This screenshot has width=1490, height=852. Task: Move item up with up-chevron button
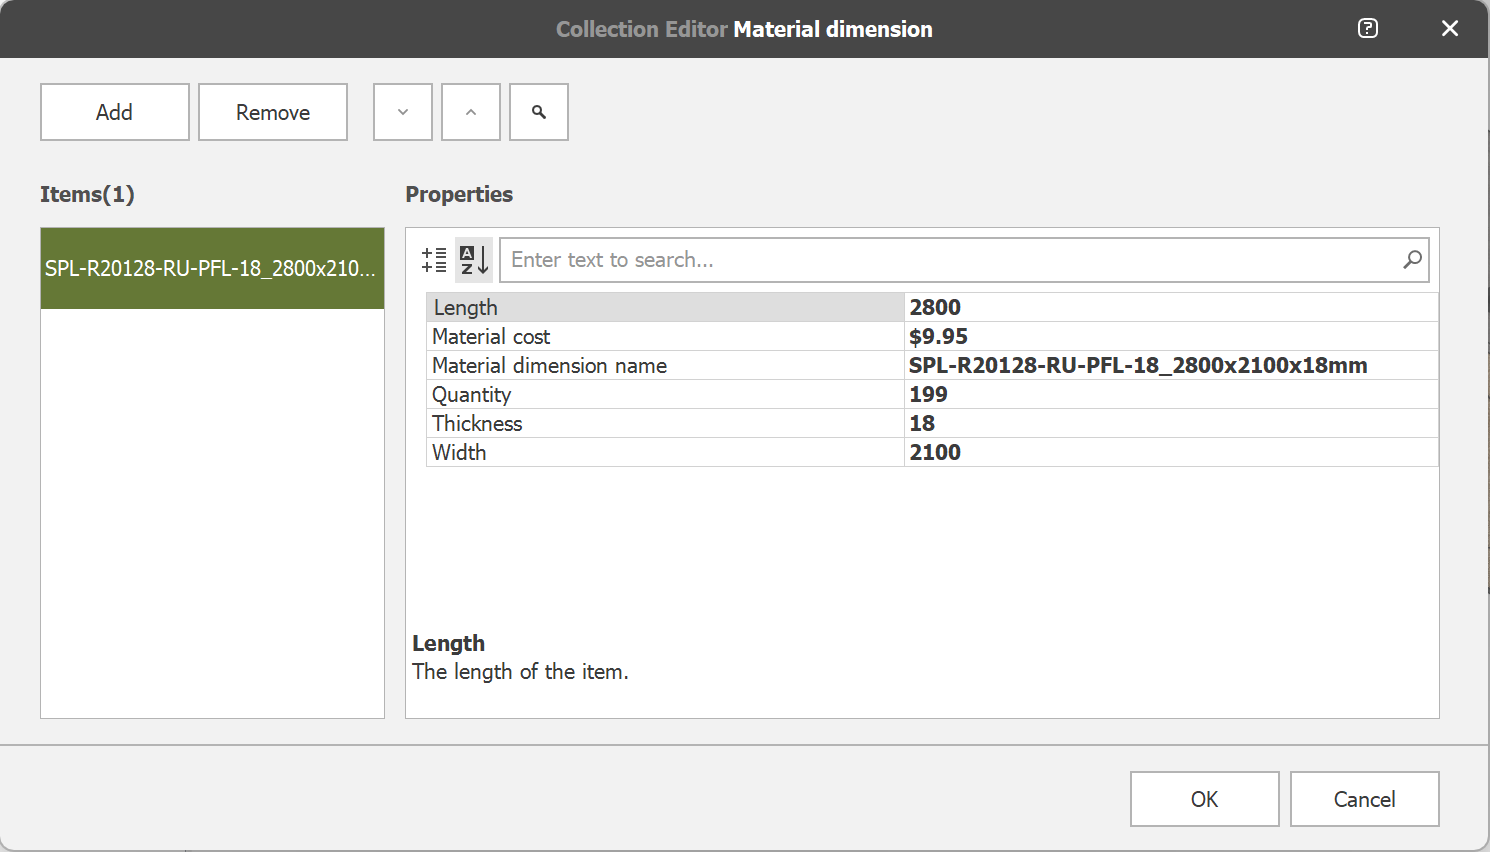[x=471, y=112]
